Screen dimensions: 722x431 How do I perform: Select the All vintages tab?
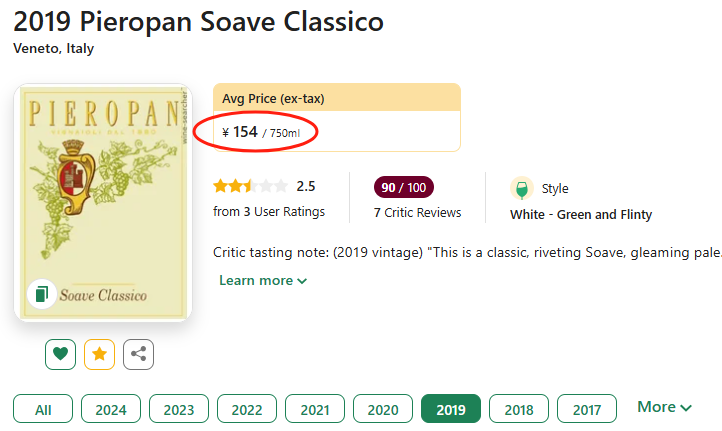43,409
